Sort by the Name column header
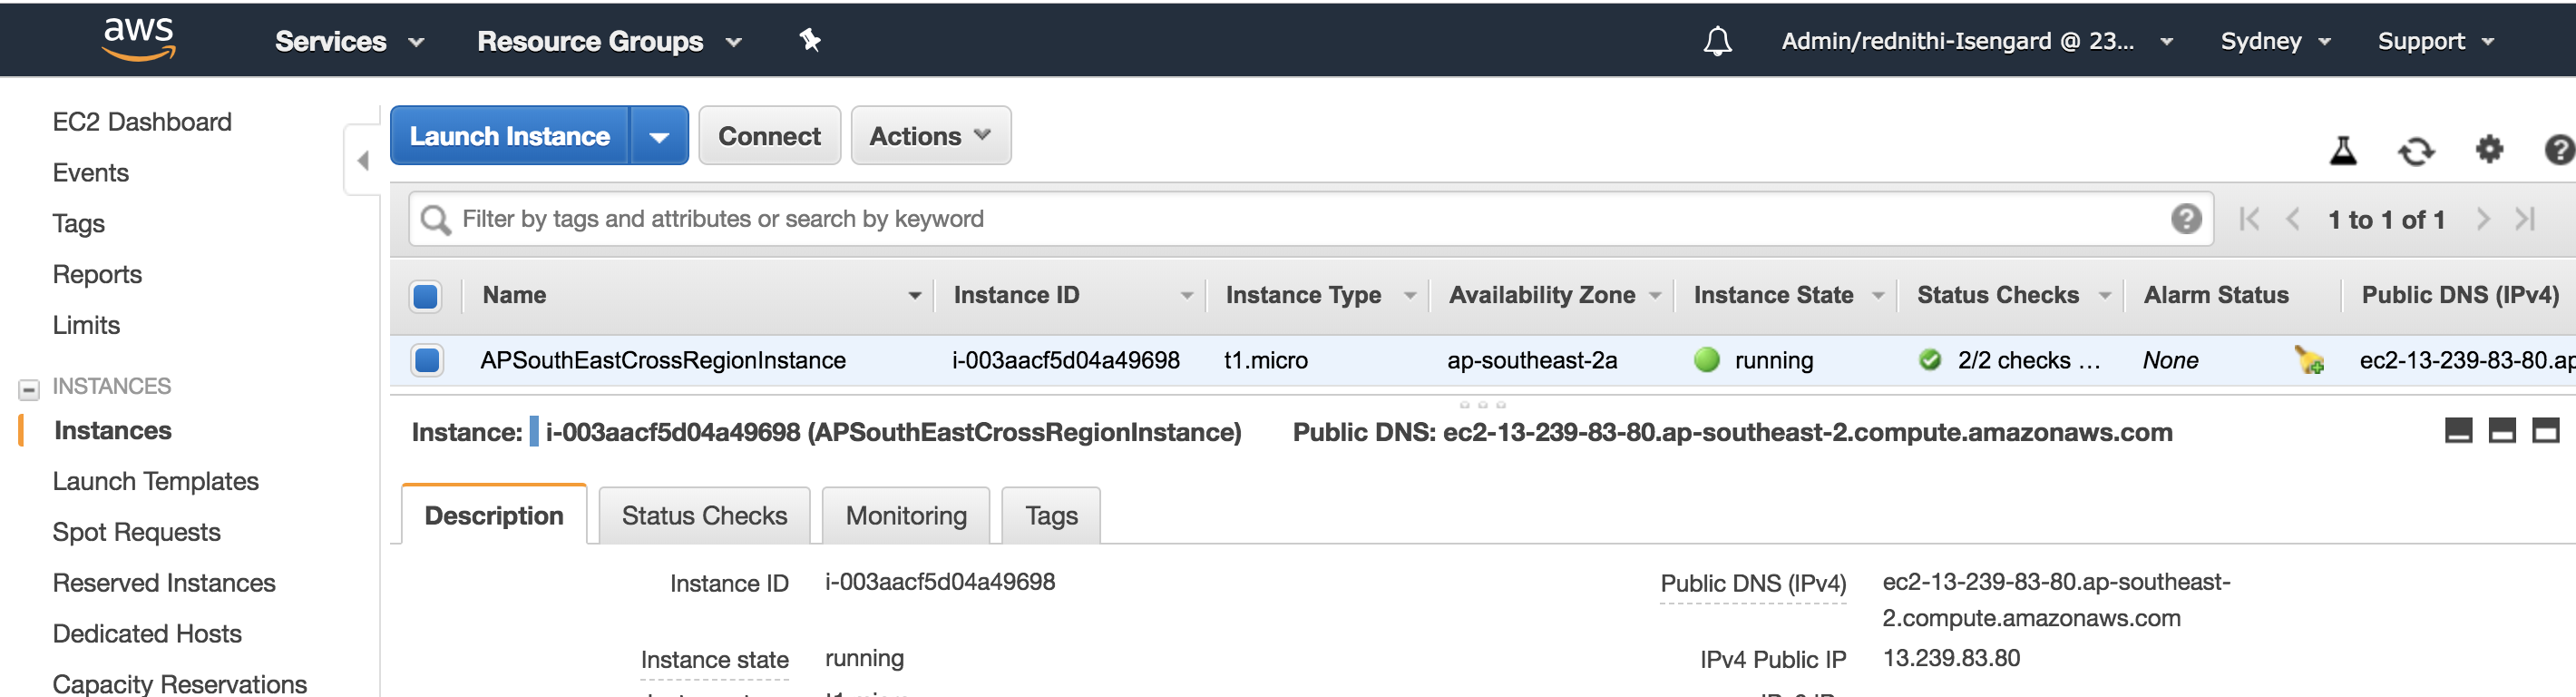 point(514,296)
